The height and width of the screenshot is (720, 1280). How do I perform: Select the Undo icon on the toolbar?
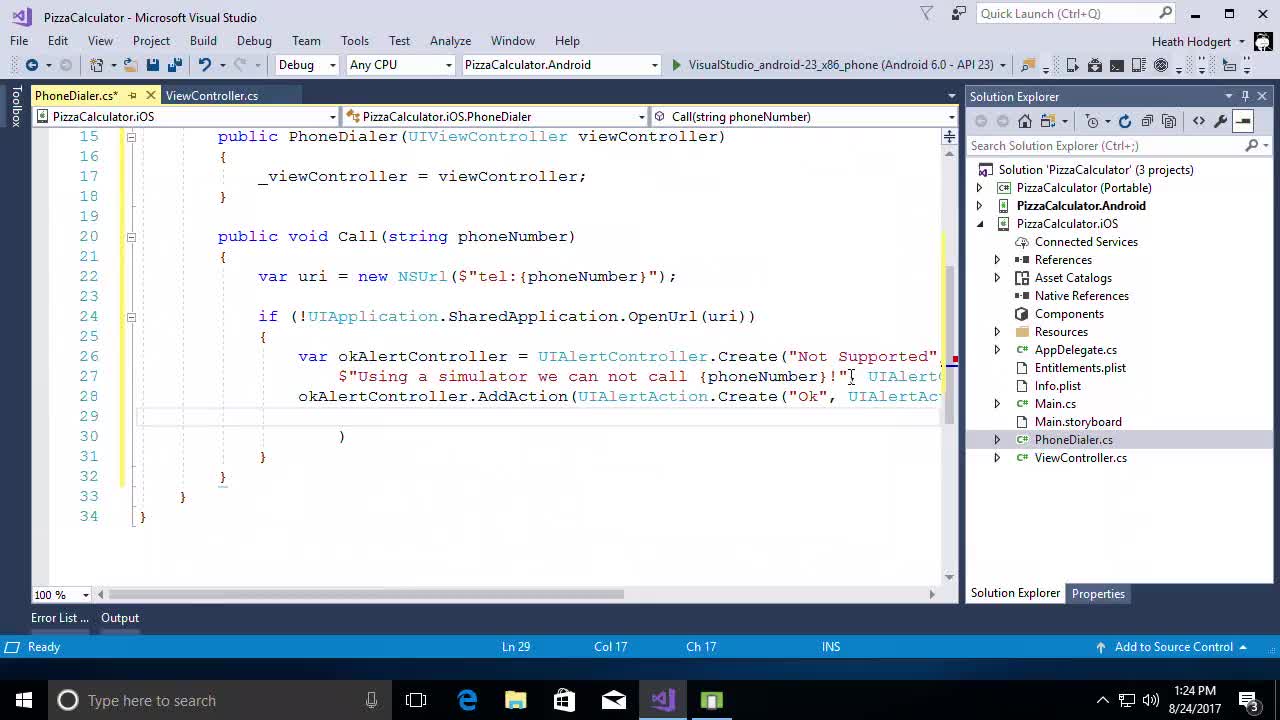(x=206, y=63)
